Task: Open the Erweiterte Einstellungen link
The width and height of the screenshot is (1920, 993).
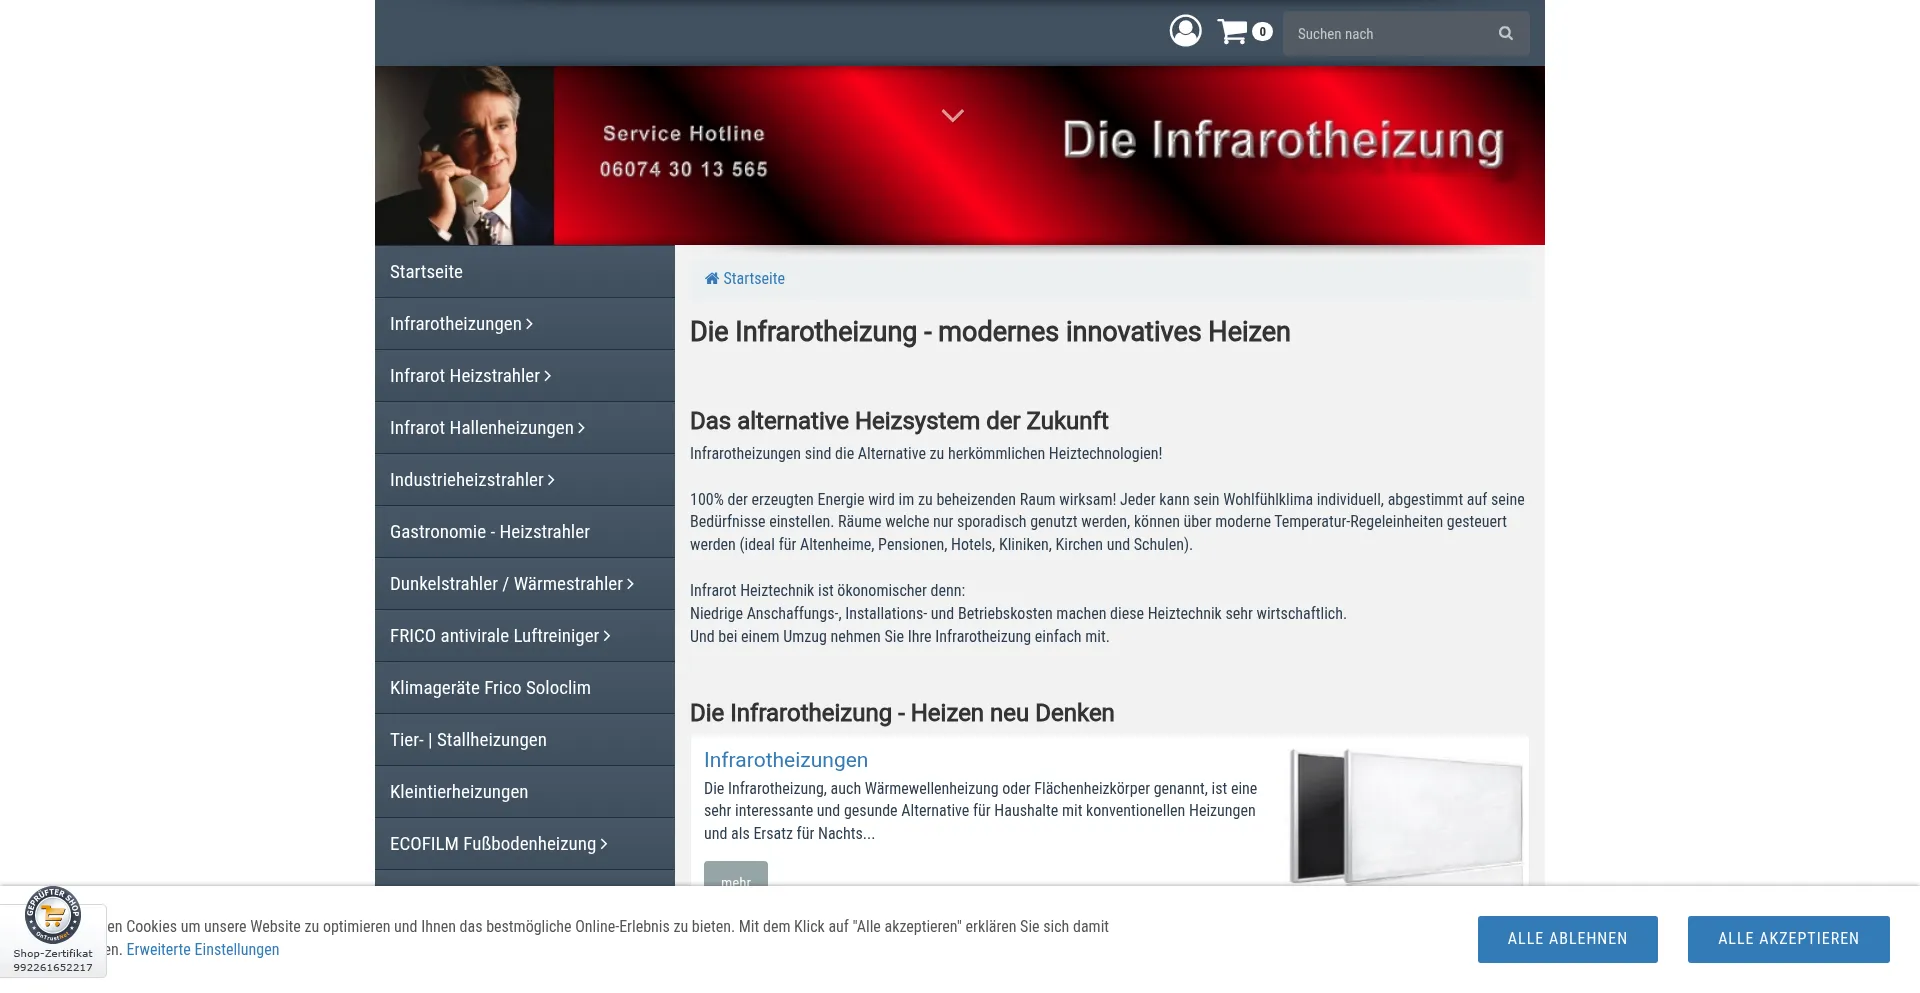Action: pyautogui.click(x=203, y=949)
